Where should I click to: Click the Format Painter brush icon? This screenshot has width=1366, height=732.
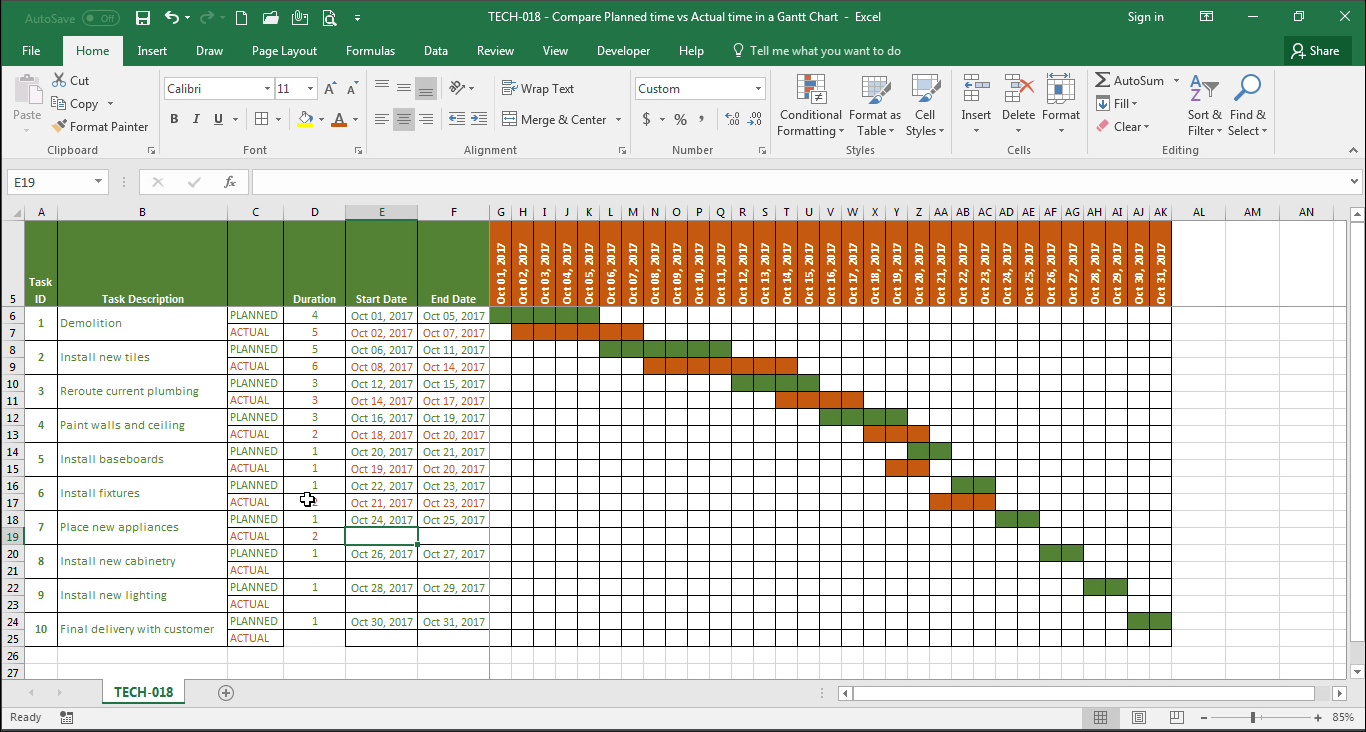(59, 127)
